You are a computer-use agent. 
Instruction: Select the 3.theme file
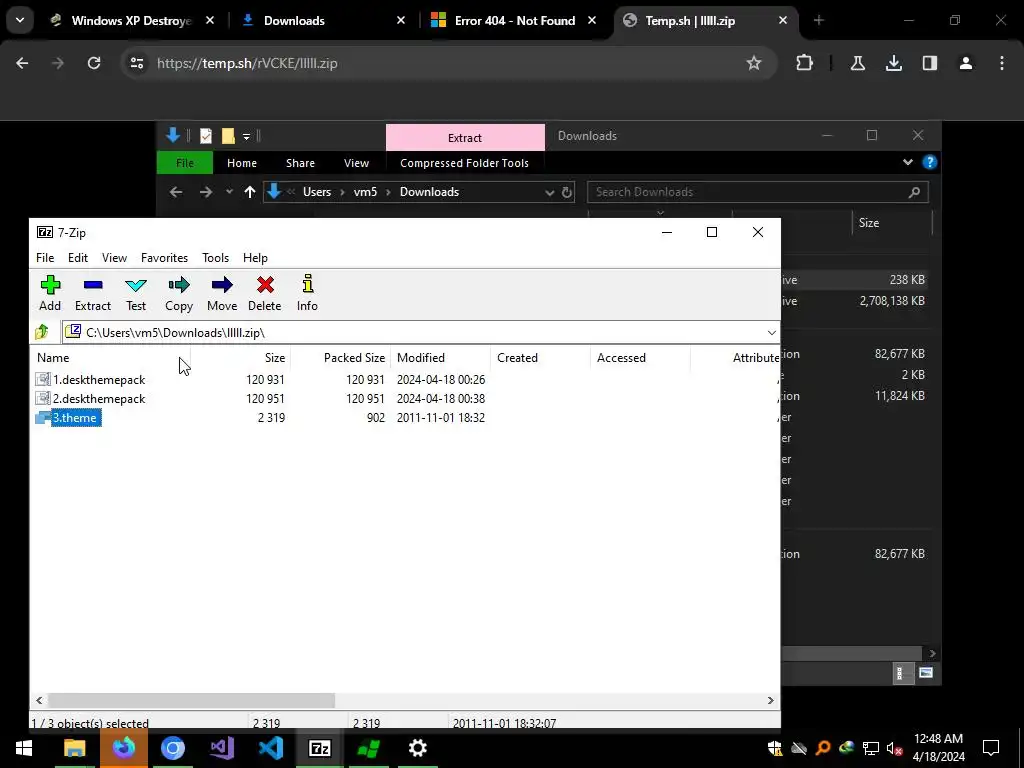tap(75, 417)
